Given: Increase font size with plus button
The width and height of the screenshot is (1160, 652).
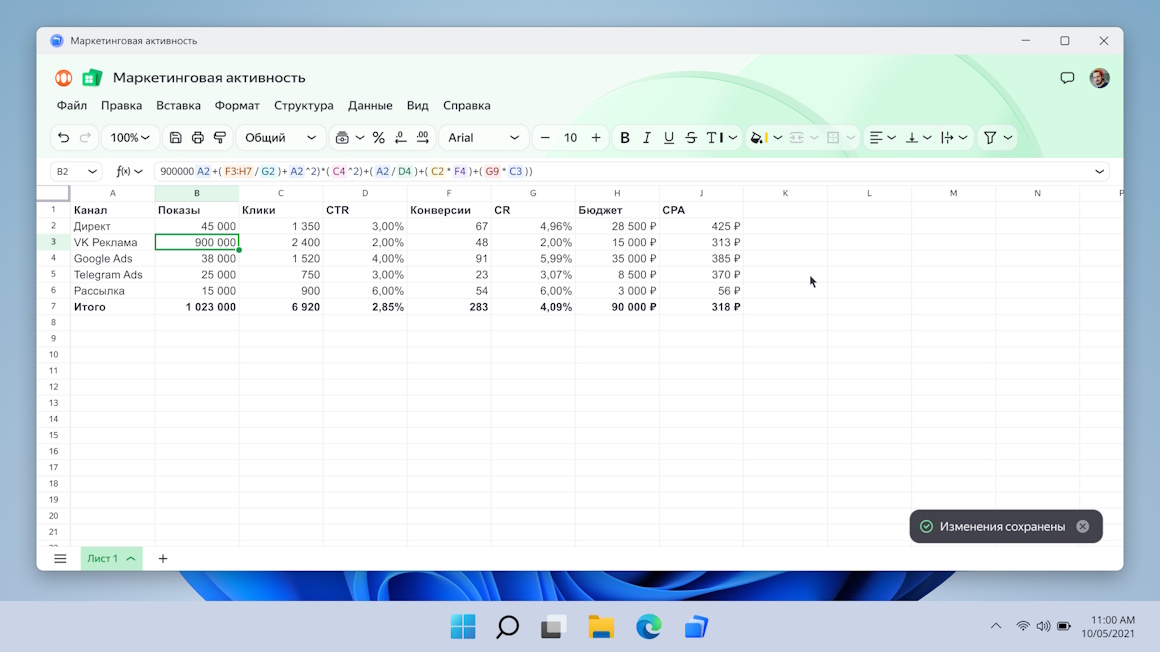Looking at the screenshot, I should tap(596, 138).
